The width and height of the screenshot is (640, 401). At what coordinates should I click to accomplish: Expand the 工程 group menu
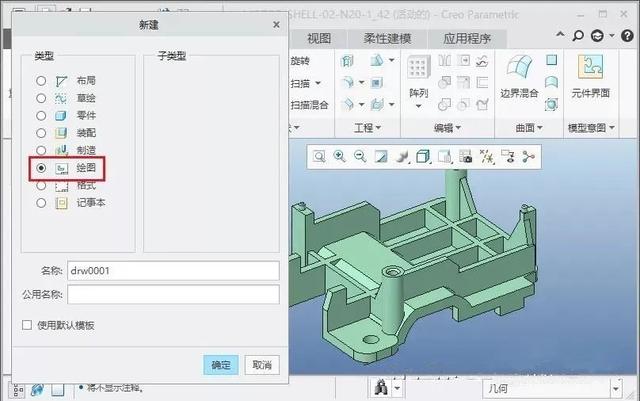[x=367, y=128]
